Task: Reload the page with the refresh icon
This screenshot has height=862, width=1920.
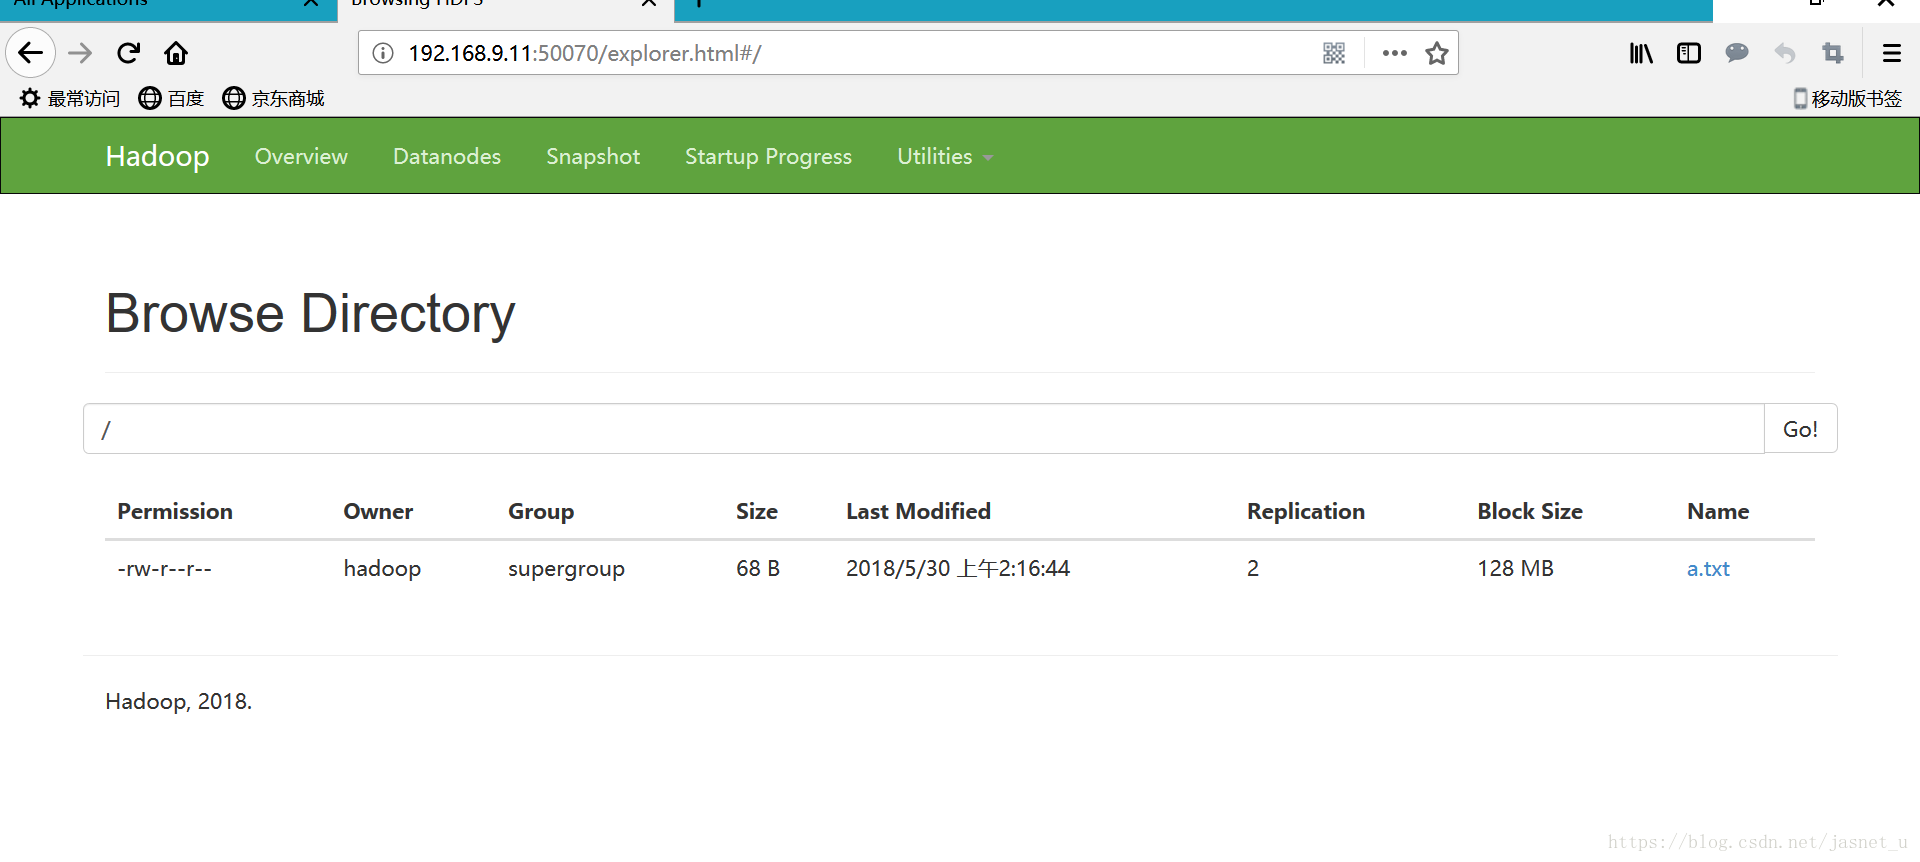Action: point(128,53)
